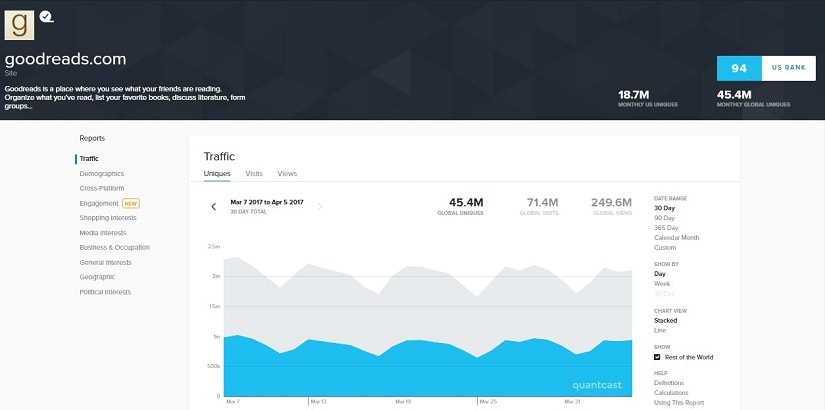Select Calendar Month date range
This screenshot has height=410, width=825.
coord(677,238)
